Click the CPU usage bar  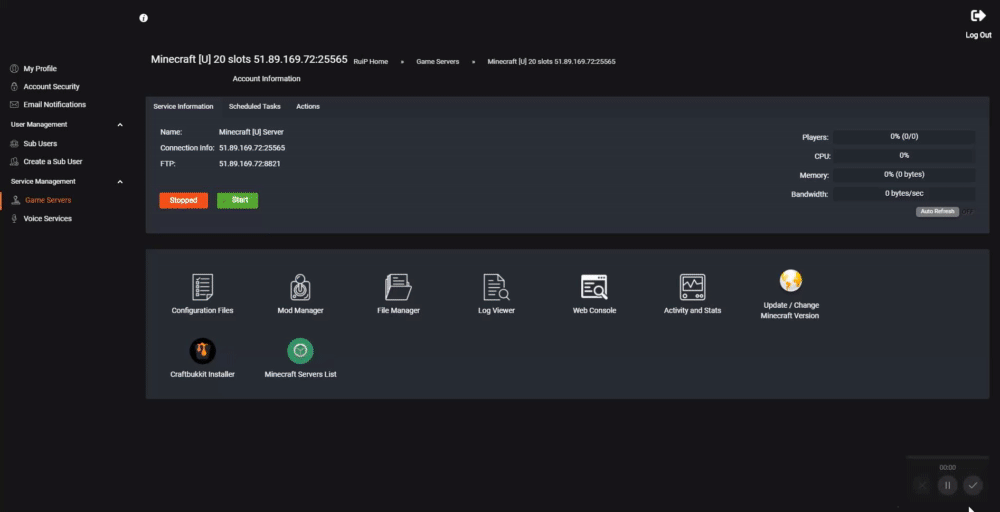904,156
